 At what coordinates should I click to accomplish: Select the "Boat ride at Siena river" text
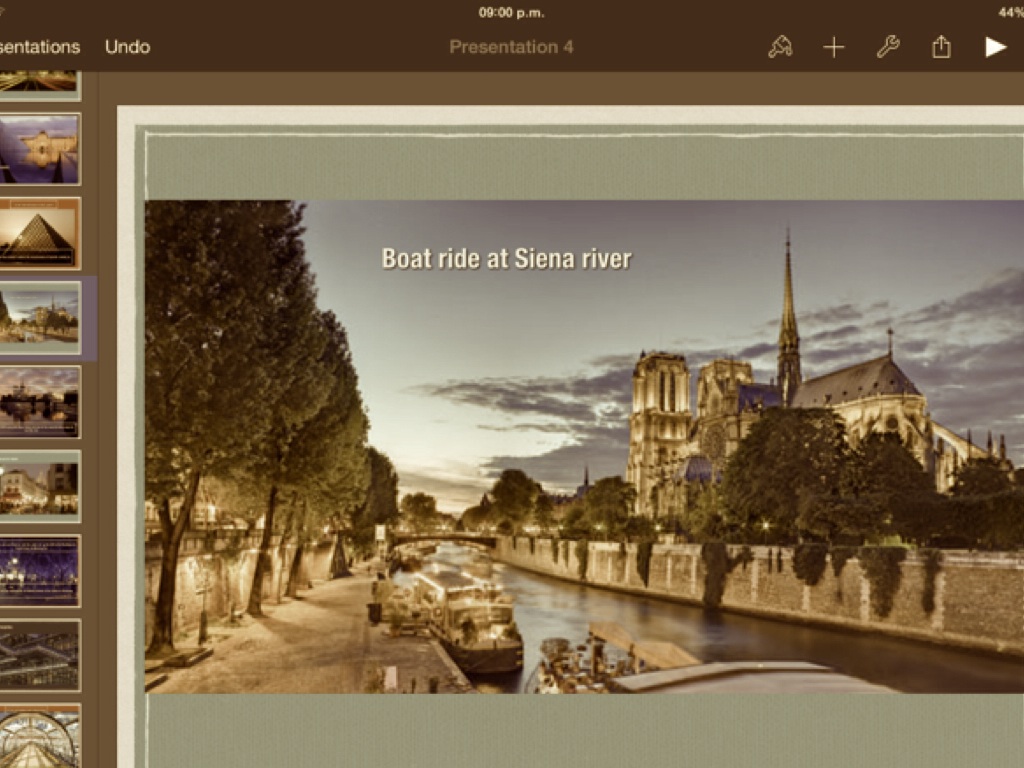coord(506,259)
